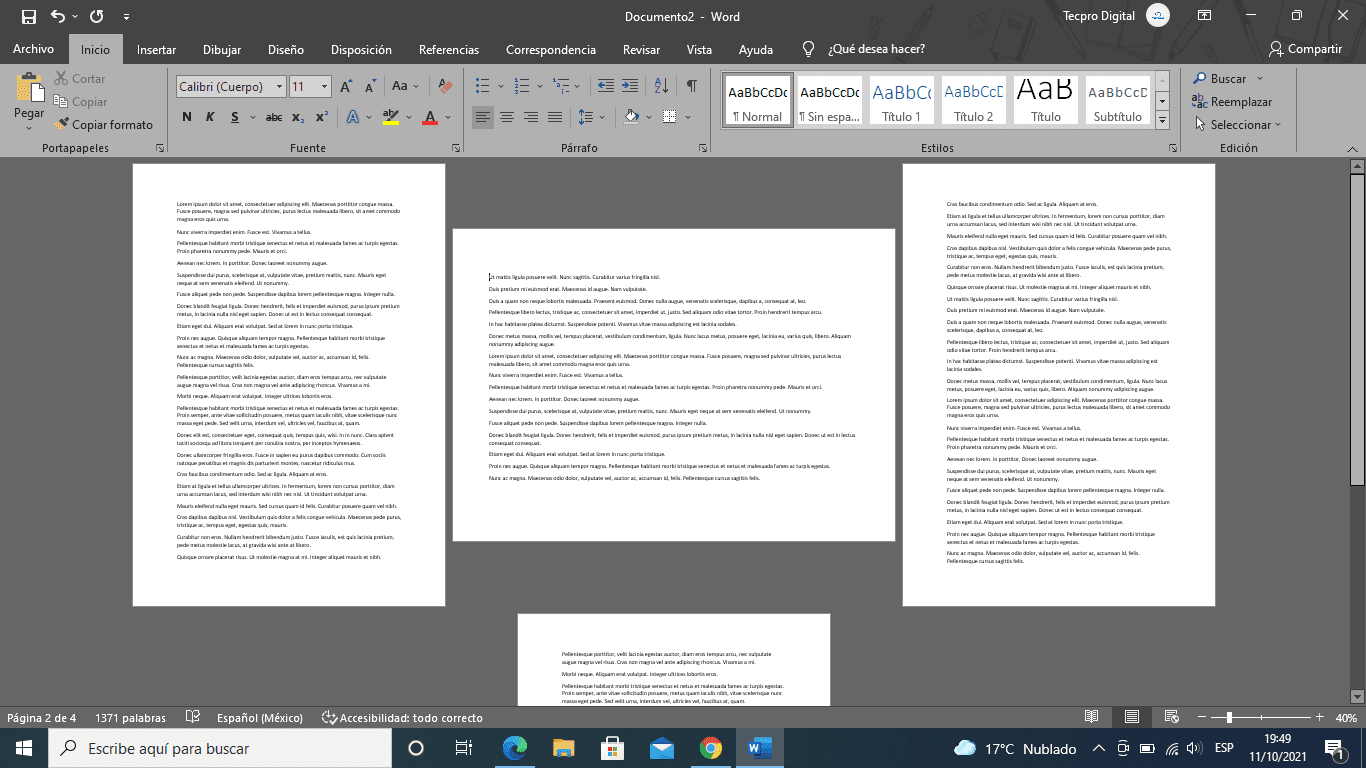Switch to Modo de lectura view icon
The width and height of the screenshot is (1366, 768).
pos(1091,717)
